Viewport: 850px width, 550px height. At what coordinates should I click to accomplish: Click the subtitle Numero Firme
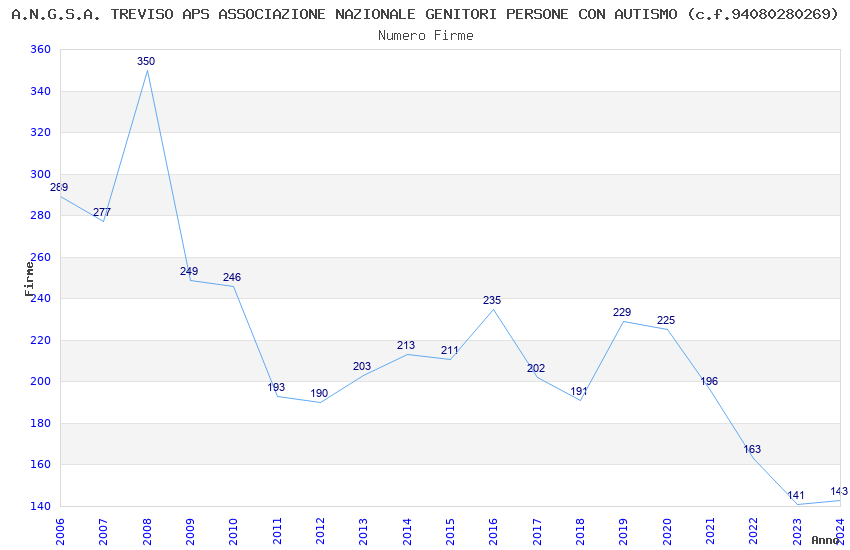[426, 36]
